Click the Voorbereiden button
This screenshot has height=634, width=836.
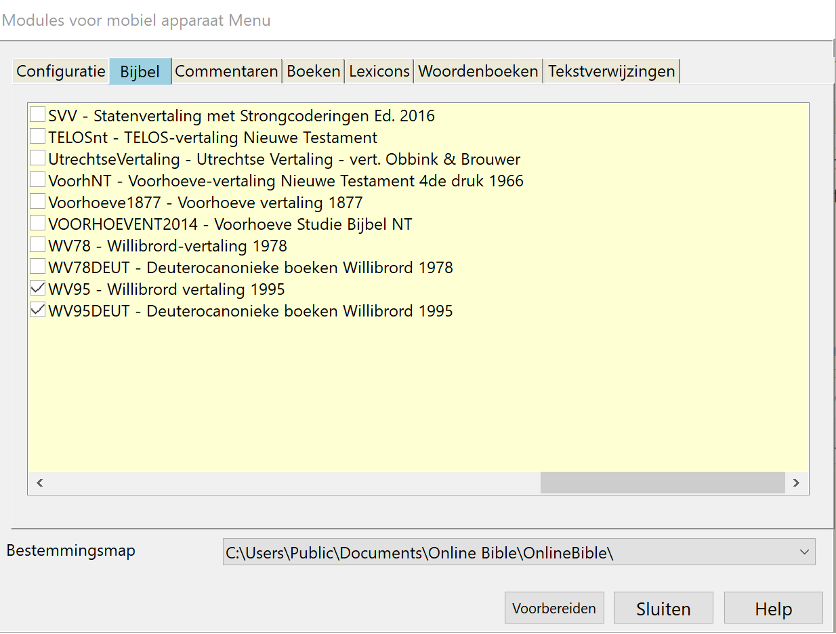point(554,608)
